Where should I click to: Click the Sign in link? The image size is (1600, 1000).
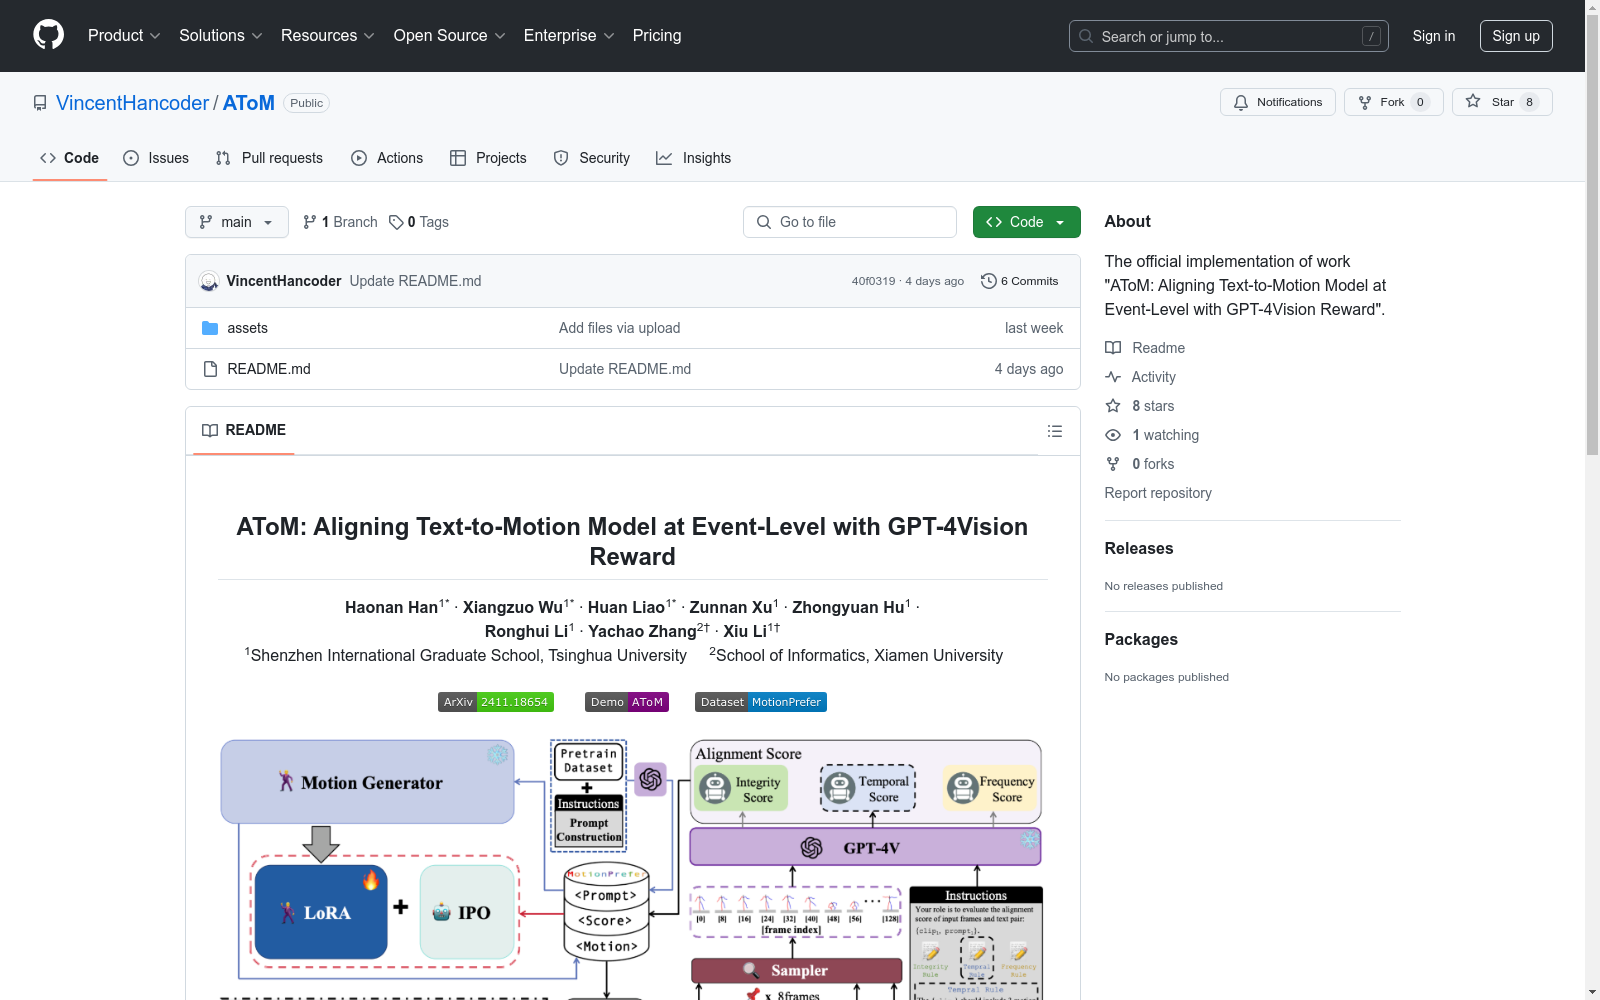[1434, 36]
